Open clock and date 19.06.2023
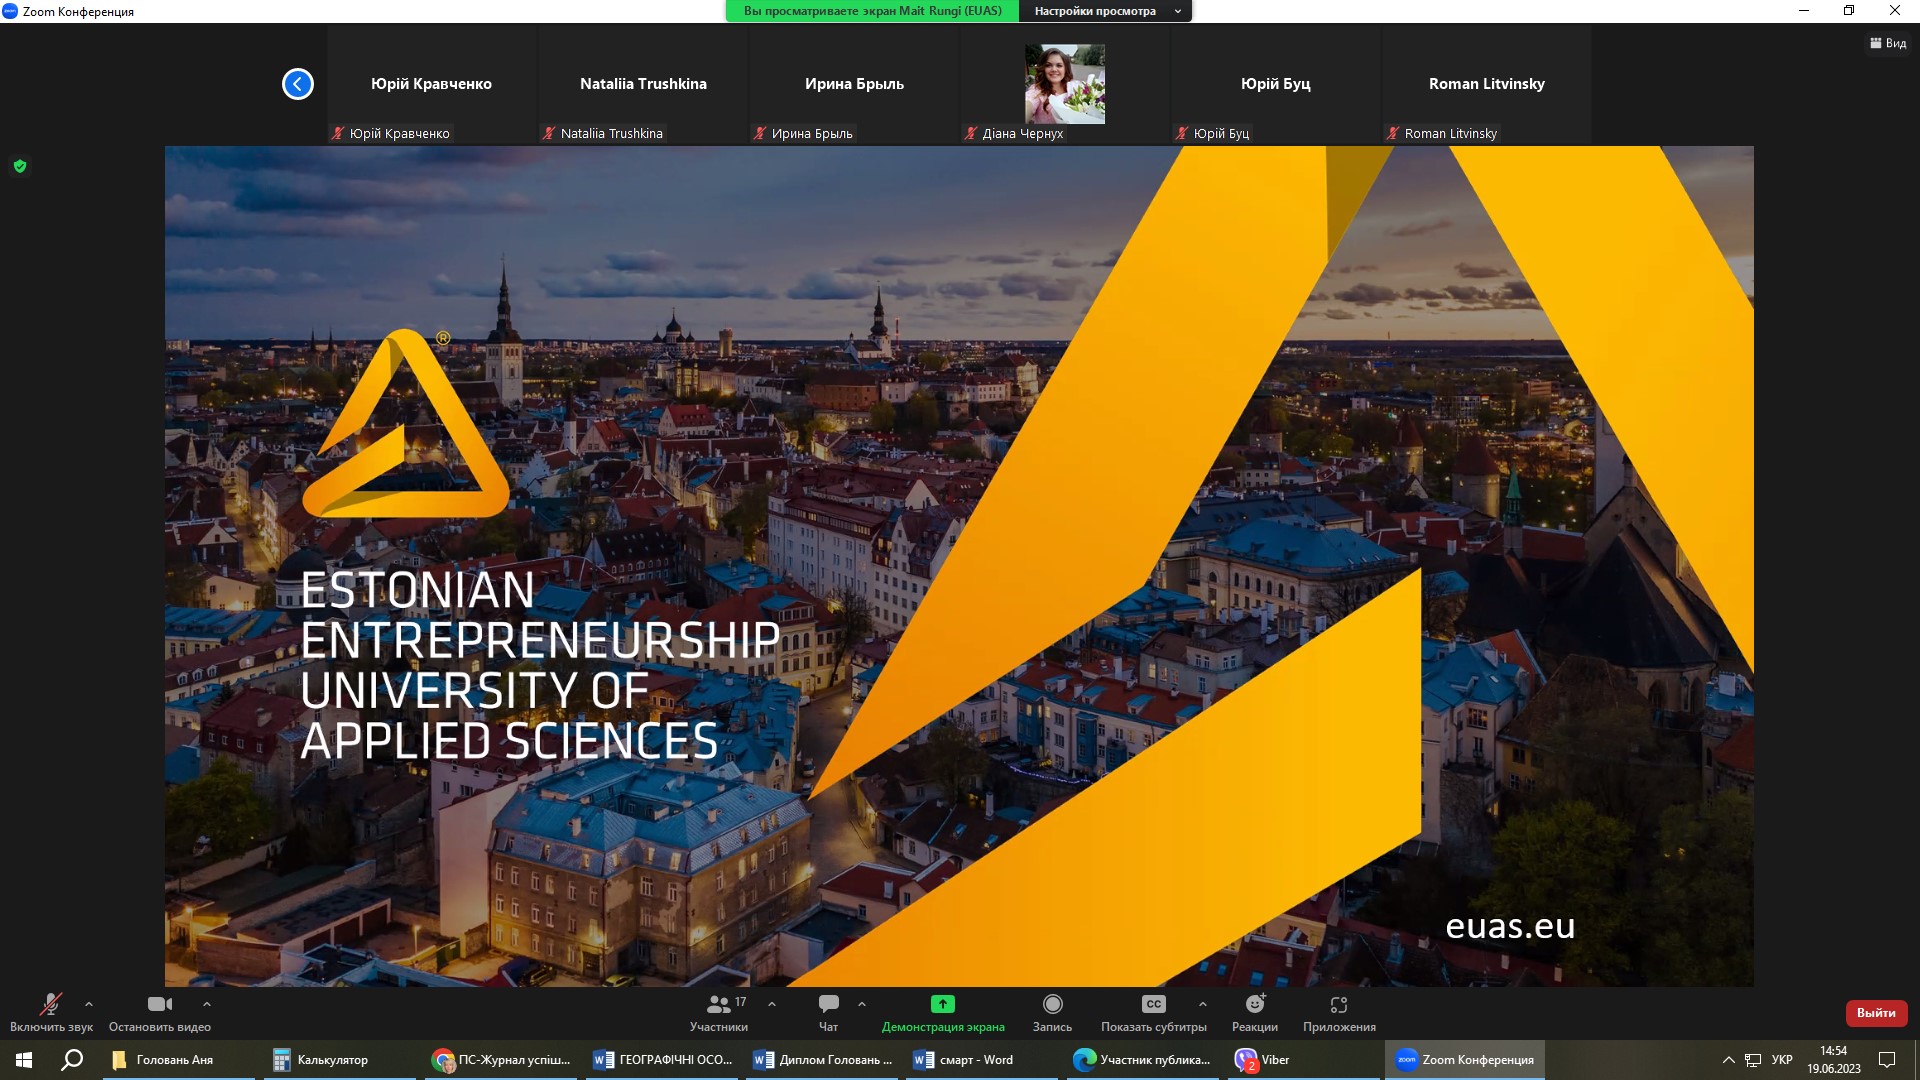 1833,1060
